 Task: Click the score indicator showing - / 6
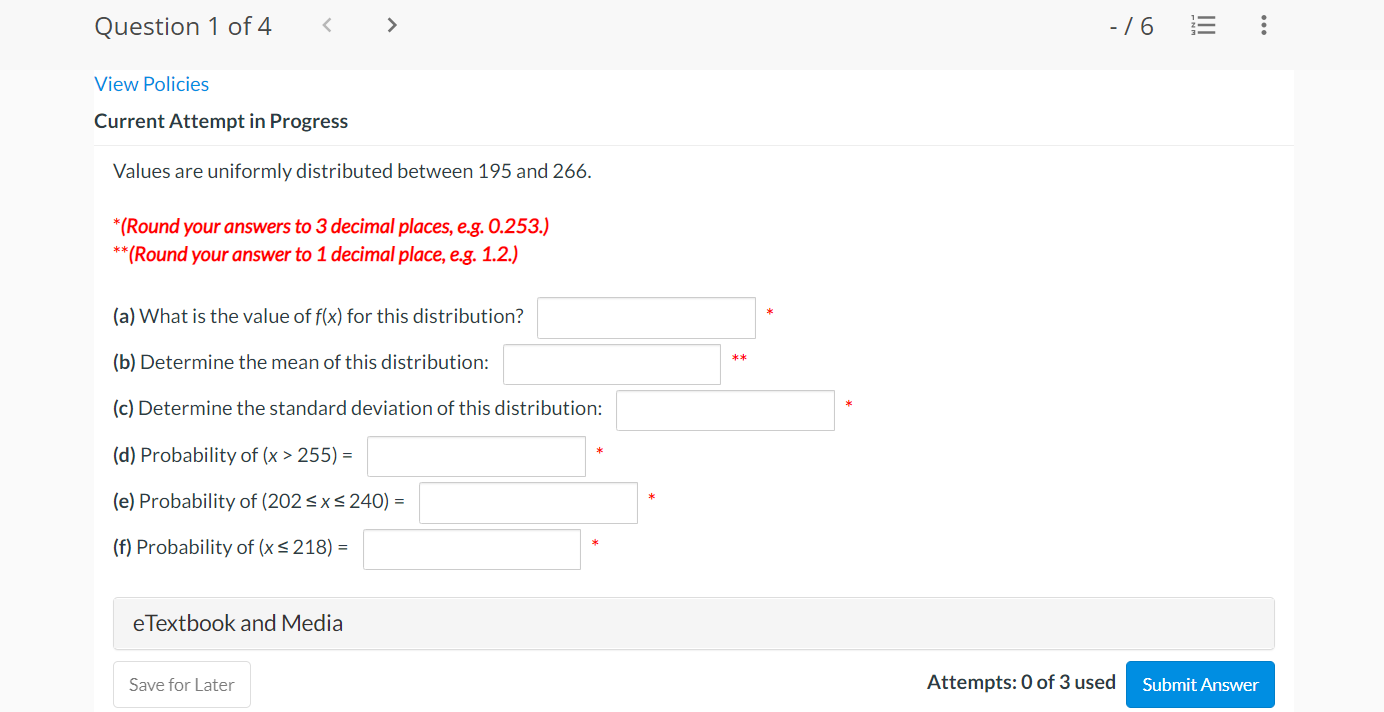(1131, 26)
